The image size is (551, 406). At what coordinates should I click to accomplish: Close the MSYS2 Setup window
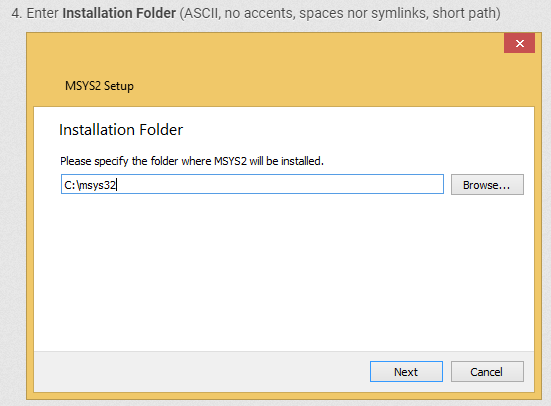[x=519, y=43]
